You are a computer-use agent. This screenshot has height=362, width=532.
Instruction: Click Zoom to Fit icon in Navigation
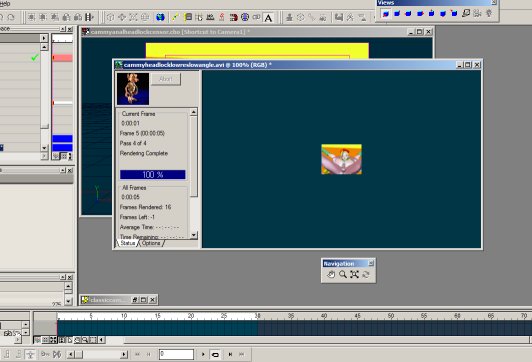[x=354, y=274]
